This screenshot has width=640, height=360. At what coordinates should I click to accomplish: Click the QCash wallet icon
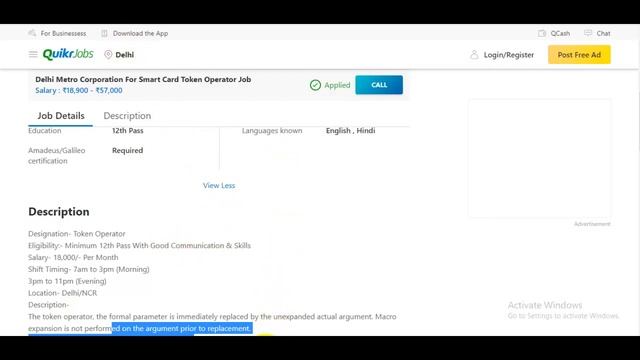tap(542, 33)
